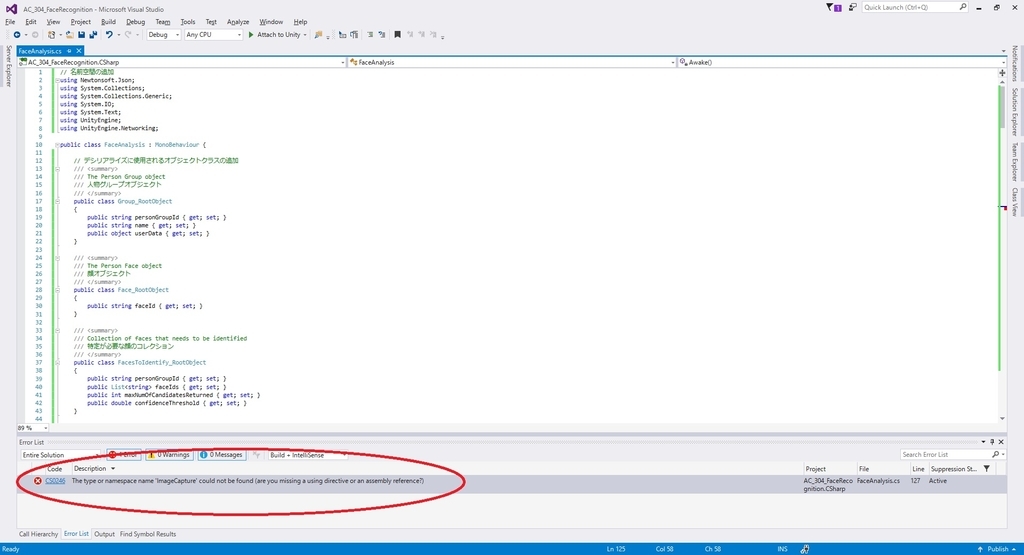
Task: Click the Find in Files toolbar icon
Action: [318, 35]
